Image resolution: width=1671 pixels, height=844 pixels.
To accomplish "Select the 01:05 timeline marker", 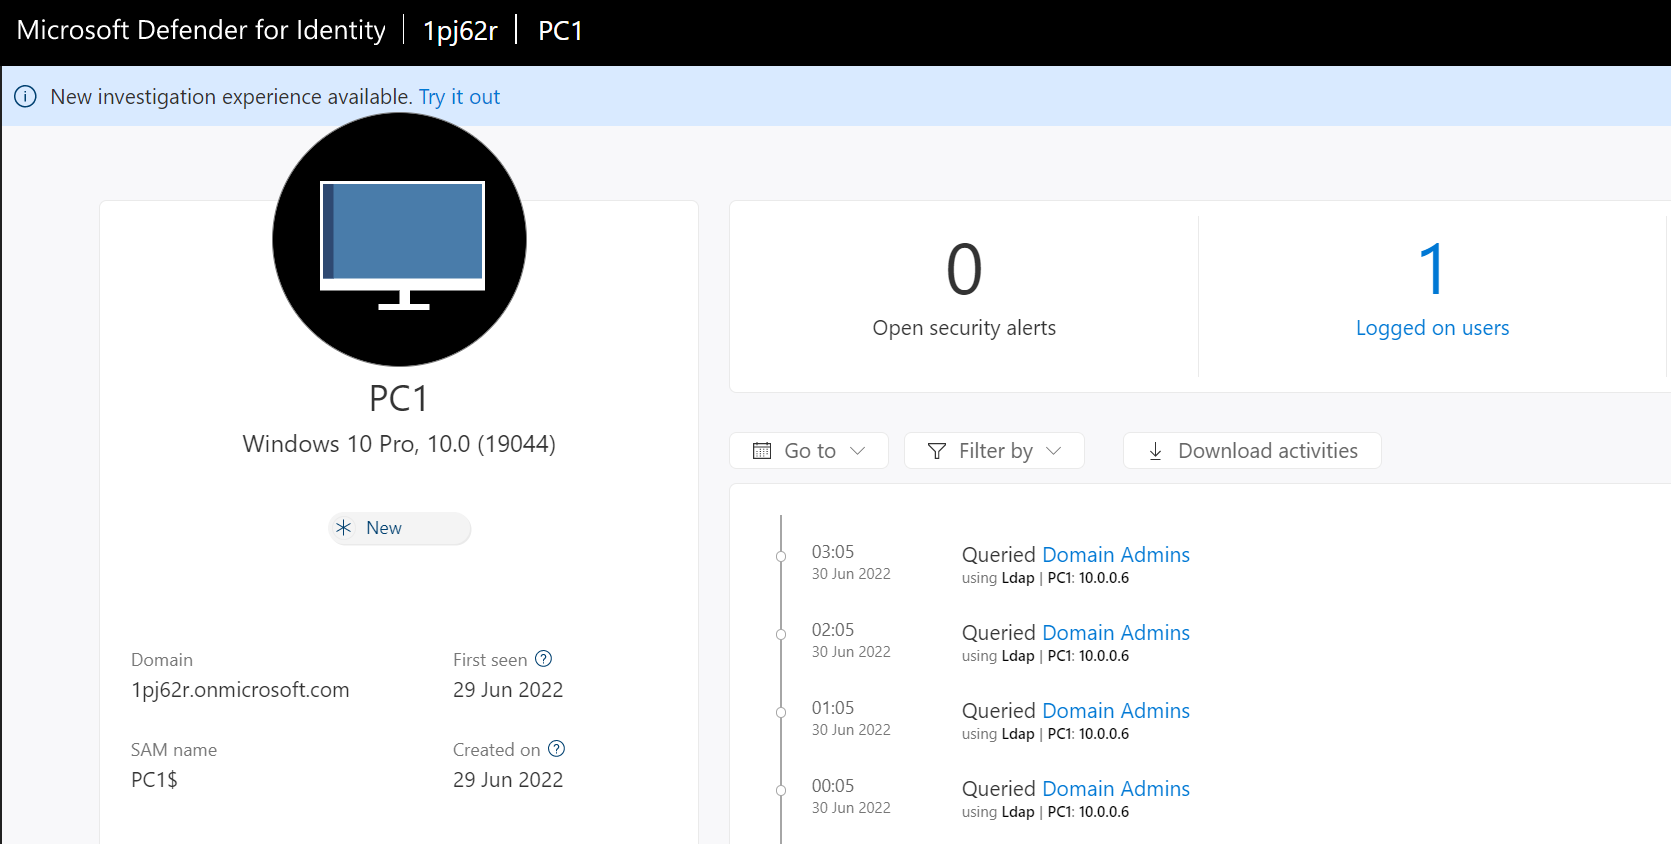I will tap(781, 713).
